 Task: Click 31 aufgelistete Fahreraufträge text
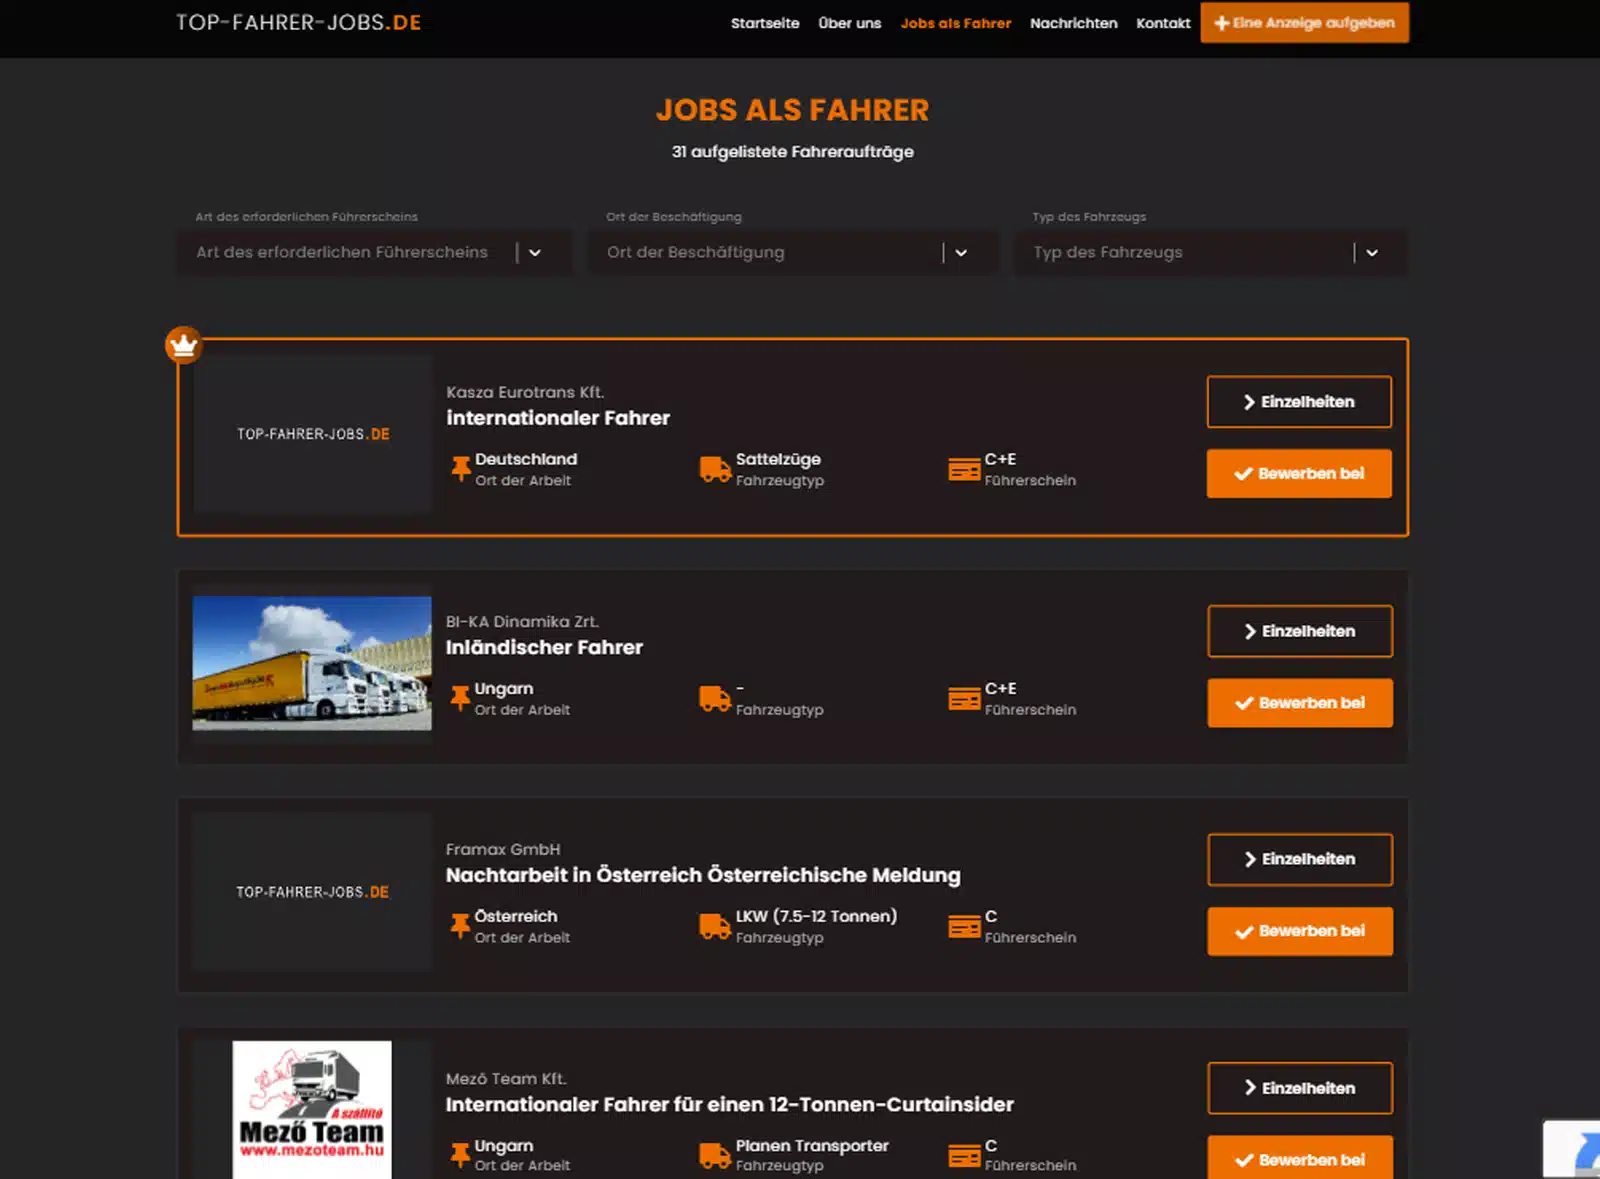(793, 151)
